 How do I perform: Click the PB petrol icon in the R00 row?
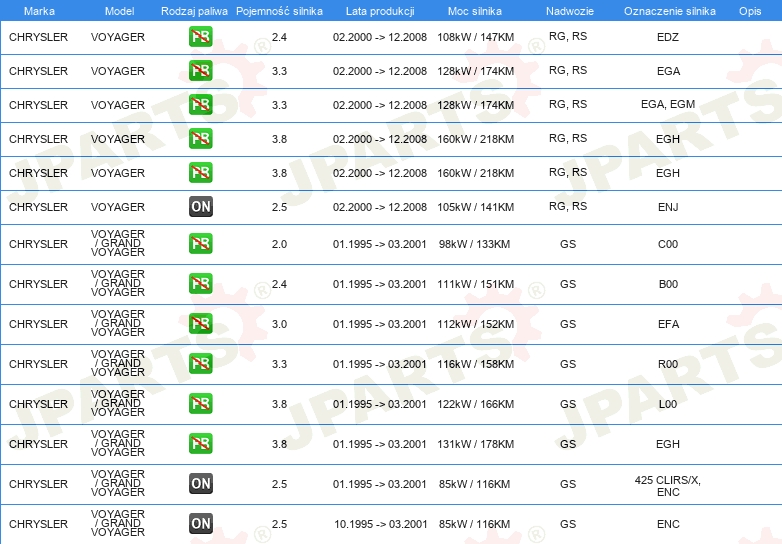[200, 363]
